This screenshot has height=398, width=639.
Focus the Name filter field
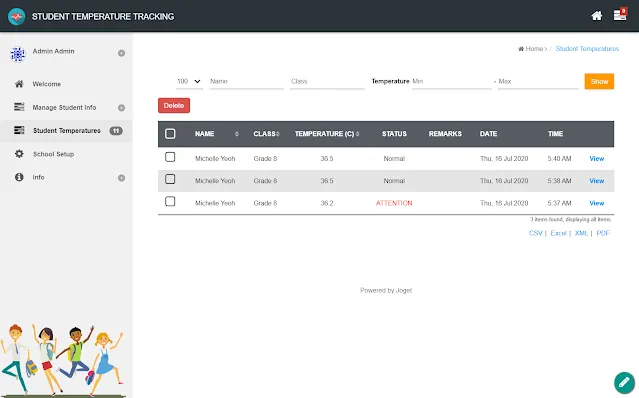coord(247,81)
